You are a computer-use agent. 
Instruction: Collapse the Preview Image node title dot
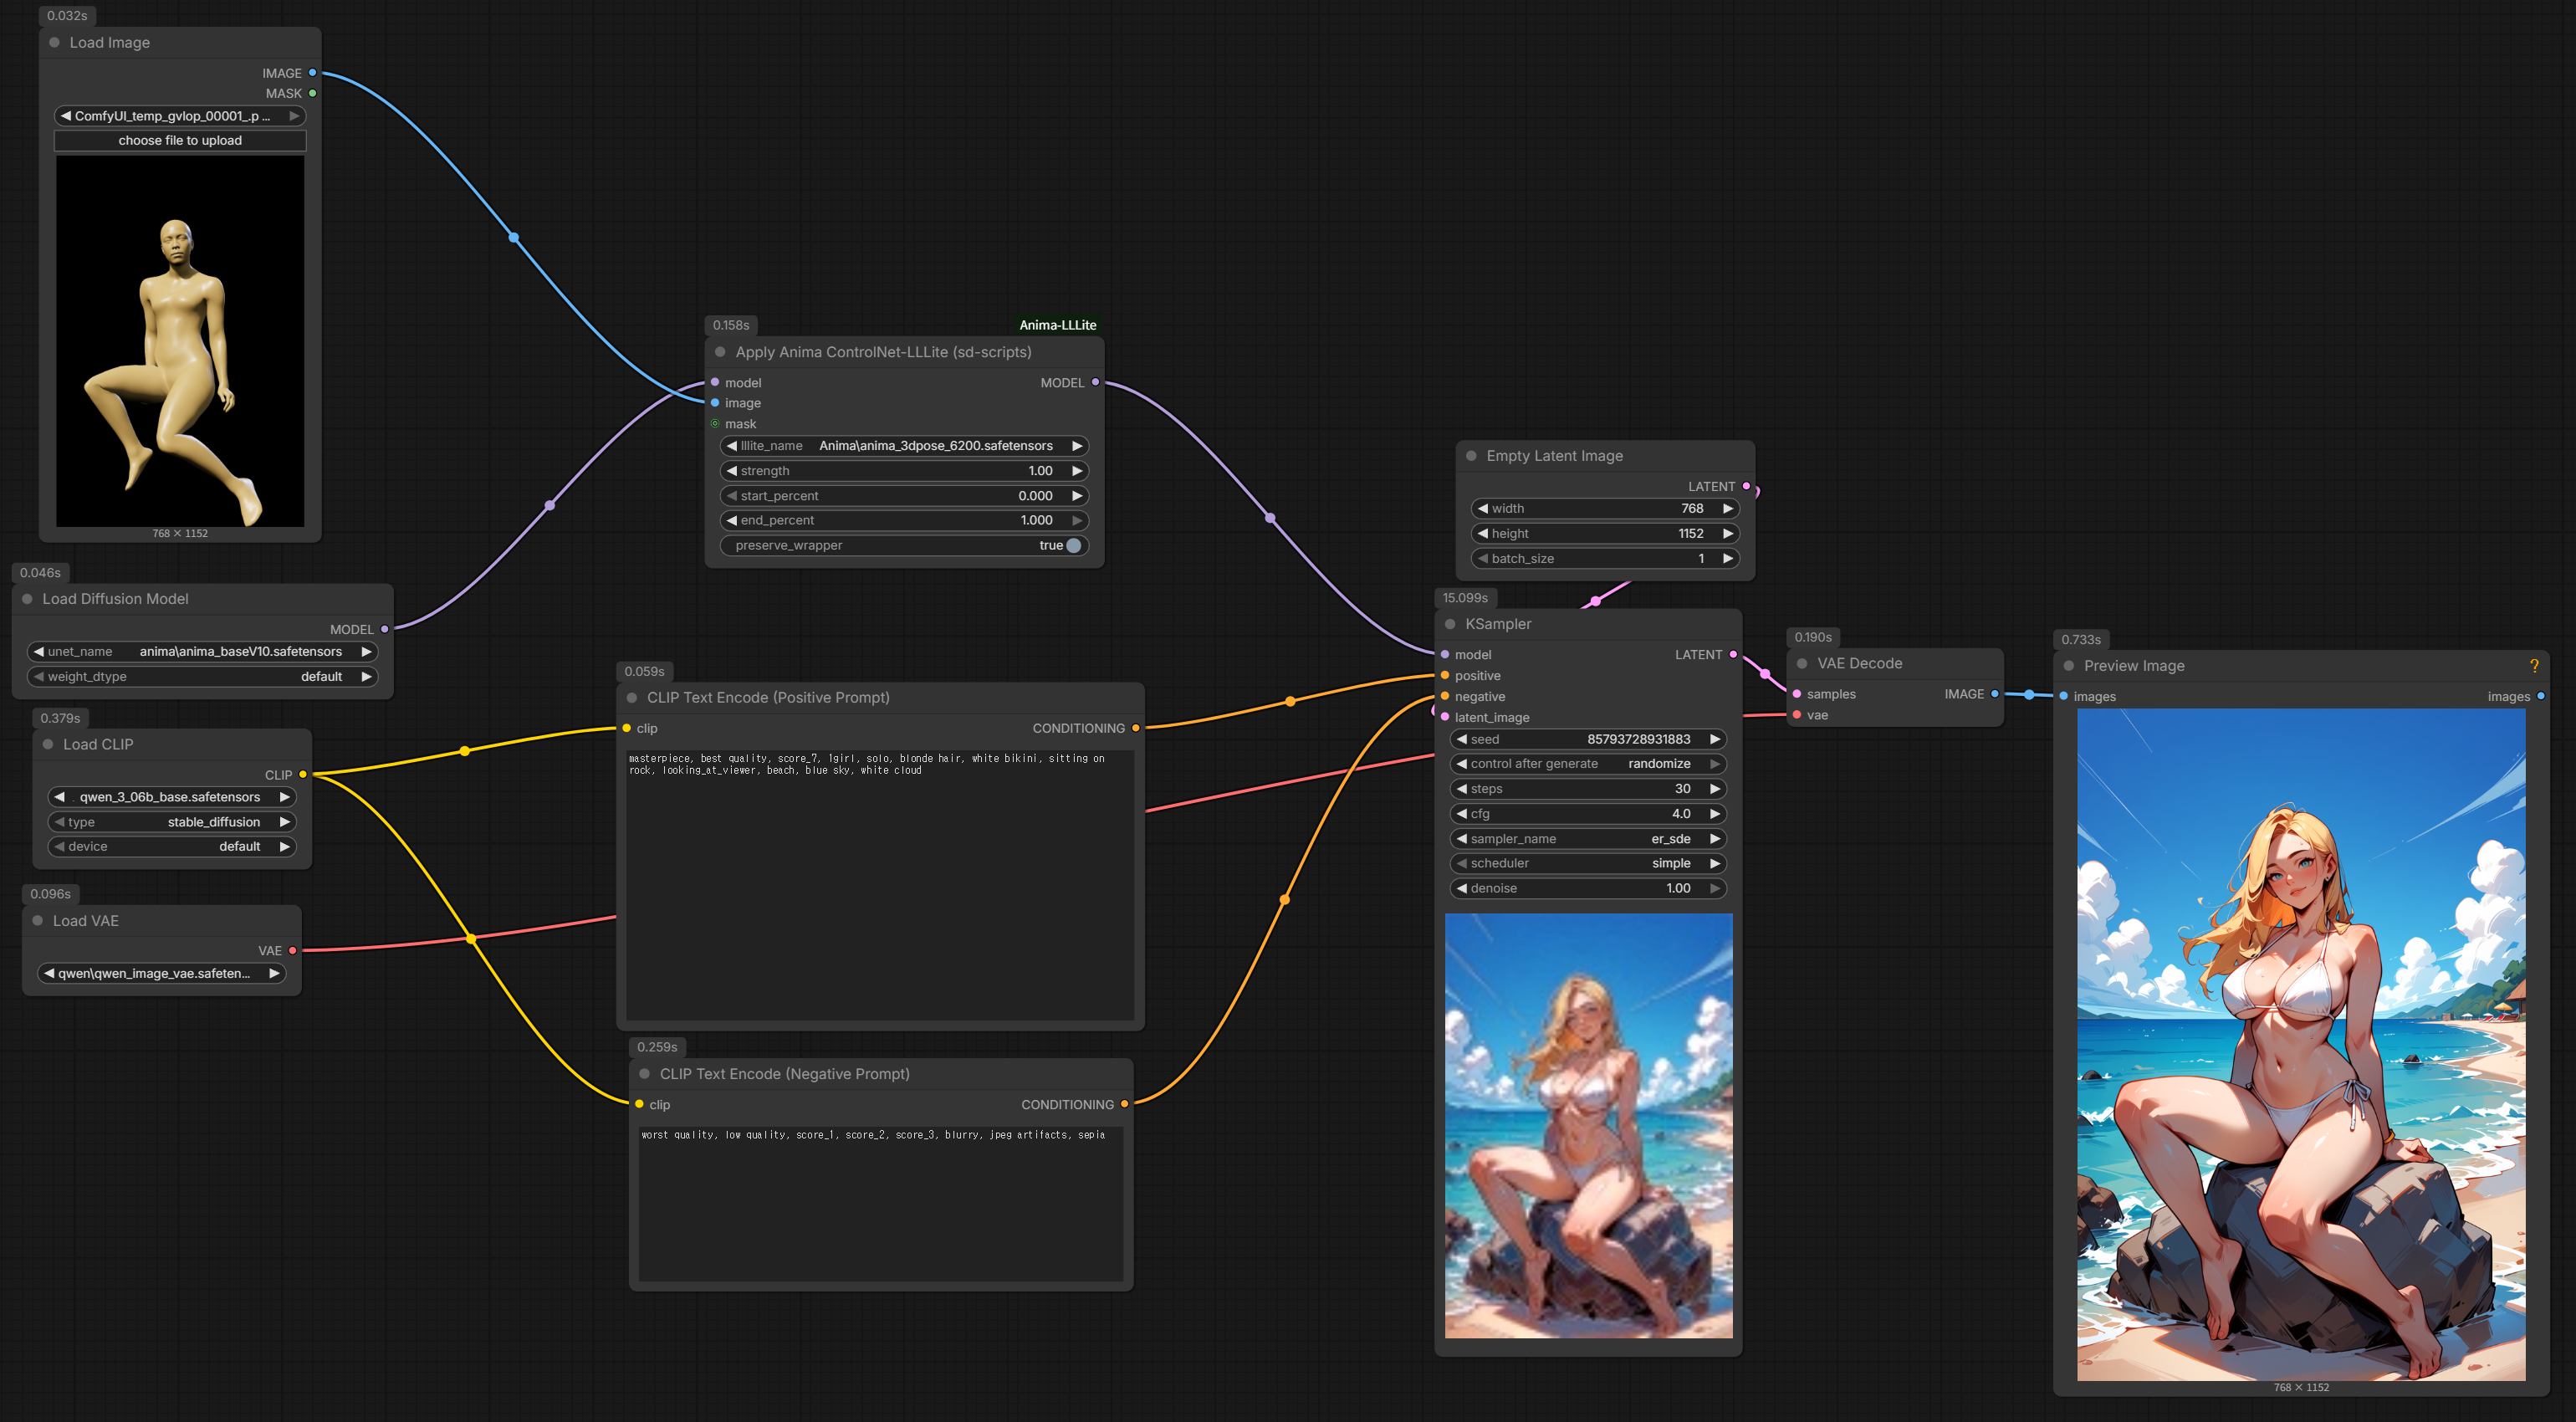tap(2069, 666)
